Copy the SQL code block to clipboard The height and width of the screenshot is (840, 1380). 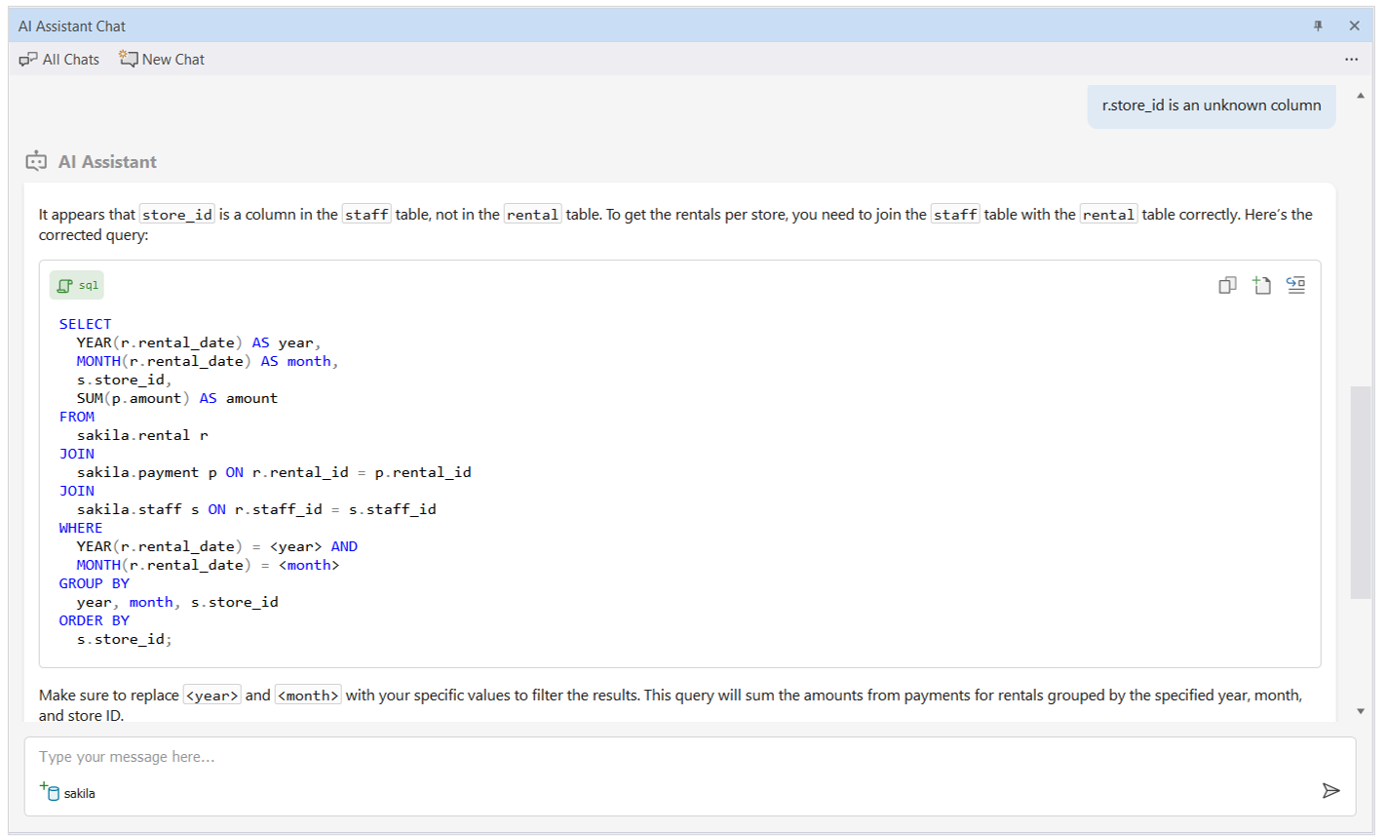(1228, 286)
